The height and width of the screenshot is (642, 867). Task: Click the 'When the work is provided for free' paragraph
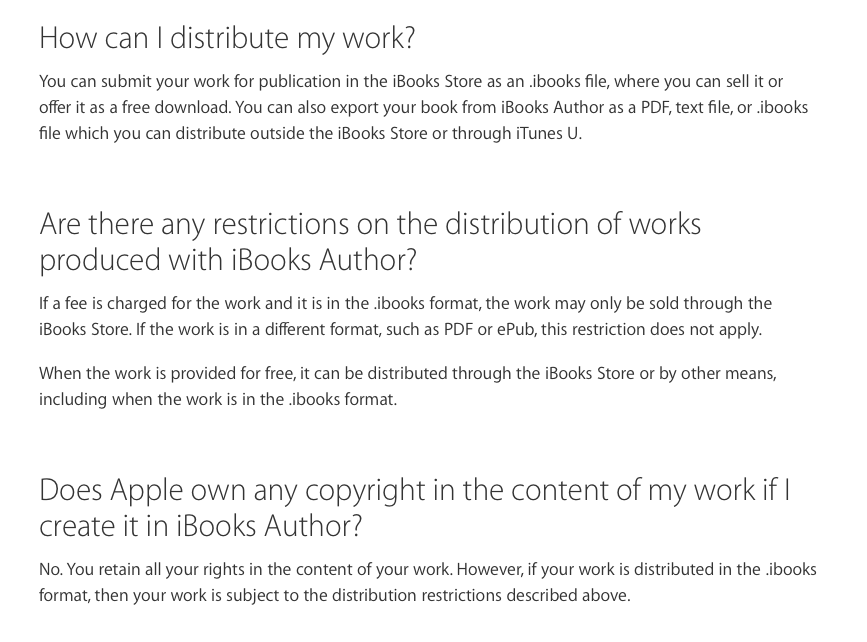click(x=408, y=386)
